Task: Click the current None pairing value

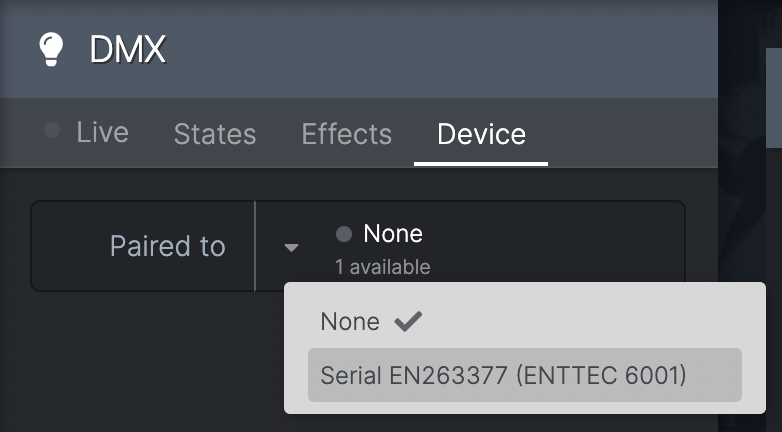Action: click(393, 233)
